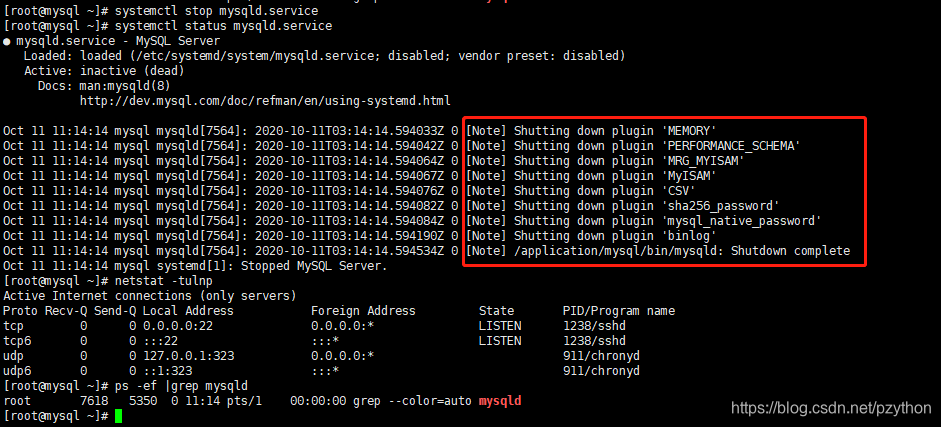The height and width of the screenshot is (427, 941).
Task: Click the 'LISTEN' state in the tcp6 row
Action: [x=500, y=341]
